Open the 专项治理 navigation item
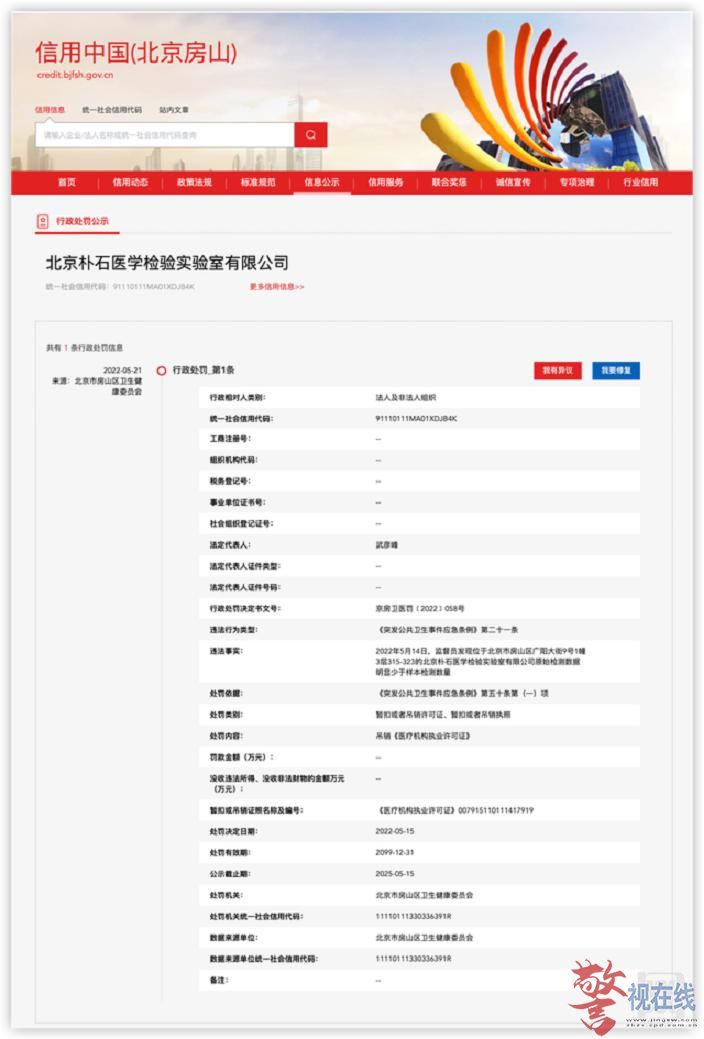 click(577, 182)
